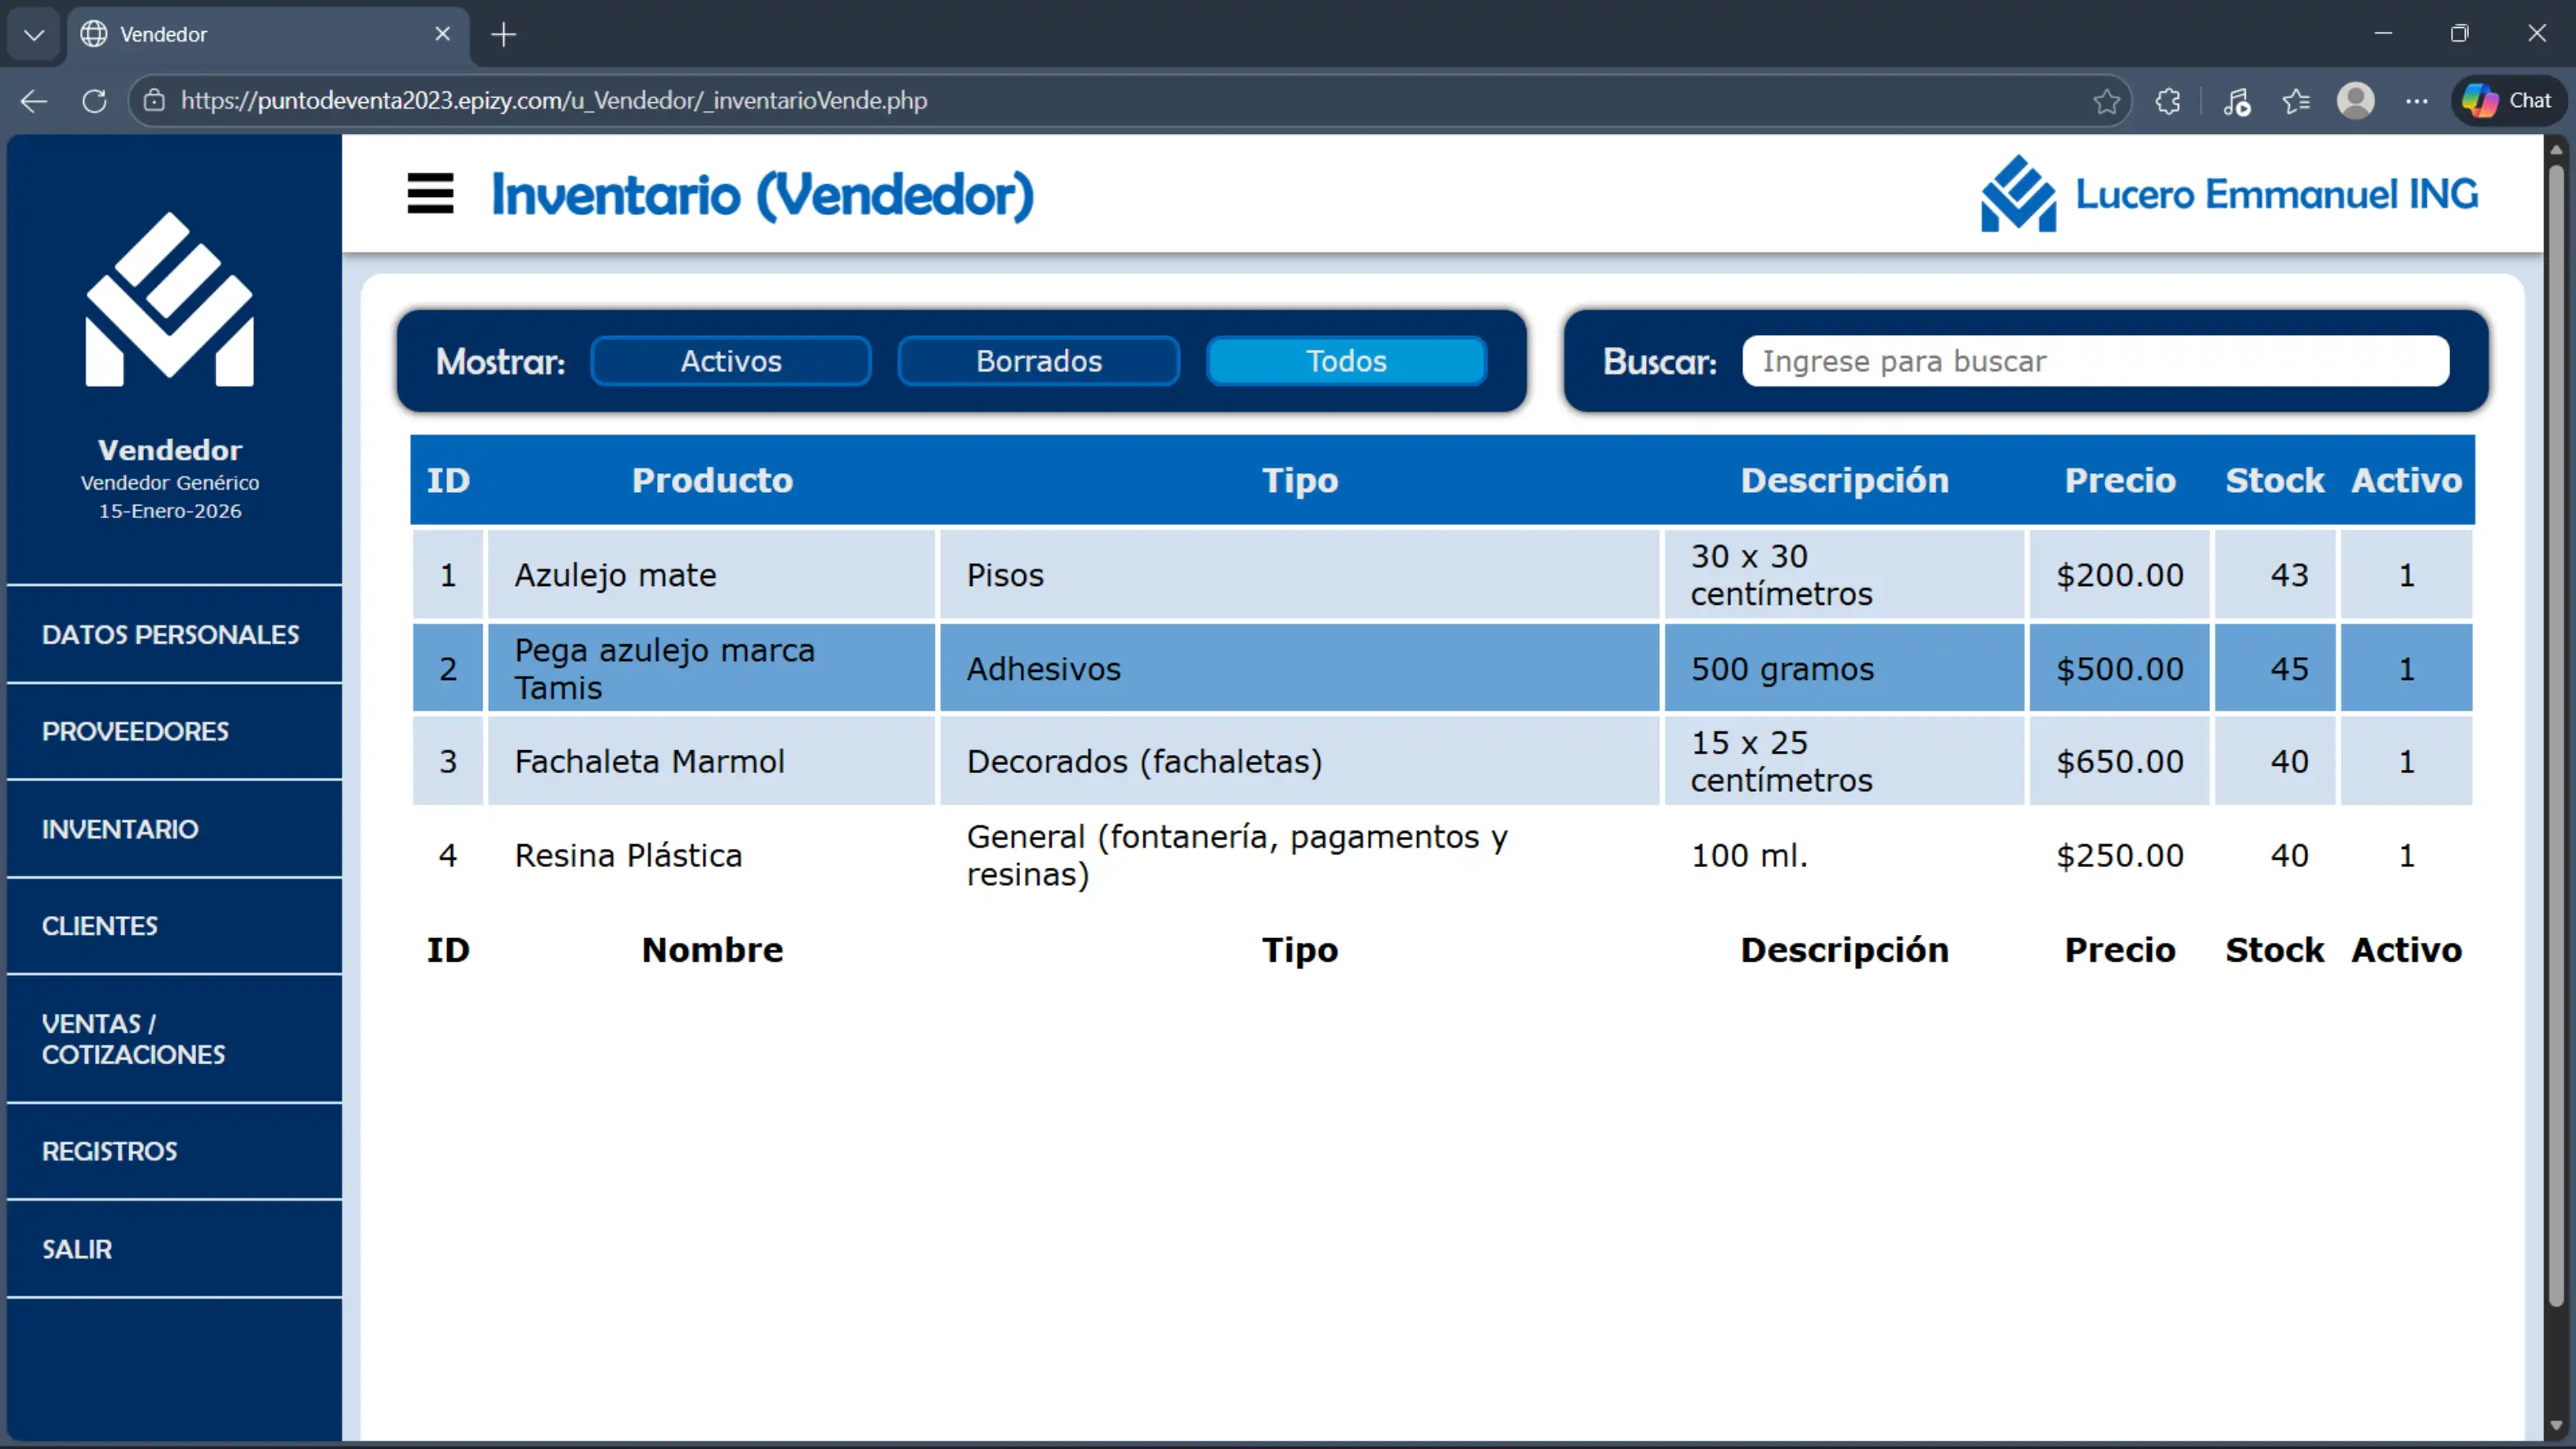Click the white sidebar logo emblem
The image size is (2576, 1449).
[170, 299]
